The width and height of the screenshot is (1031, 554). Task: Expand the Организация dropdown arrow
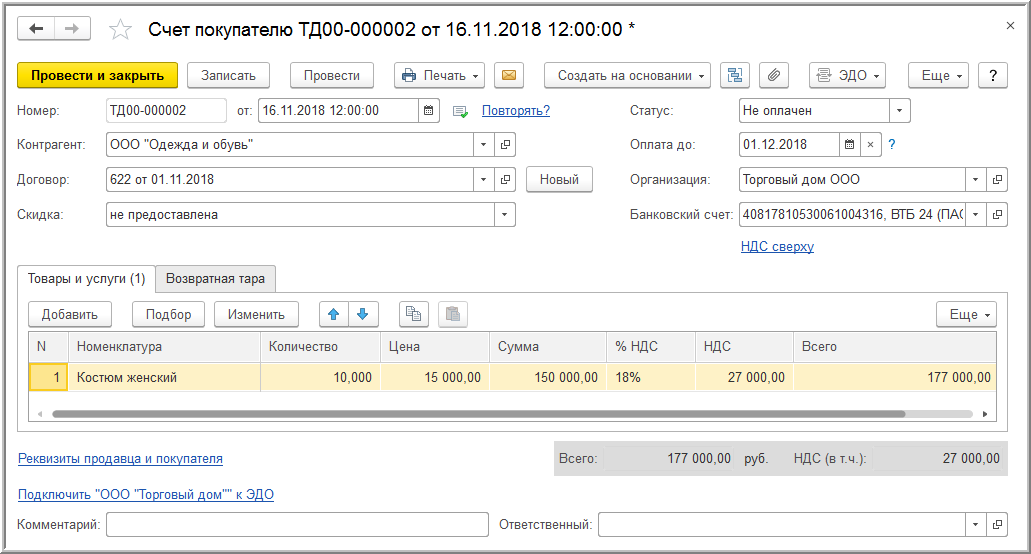976,179
